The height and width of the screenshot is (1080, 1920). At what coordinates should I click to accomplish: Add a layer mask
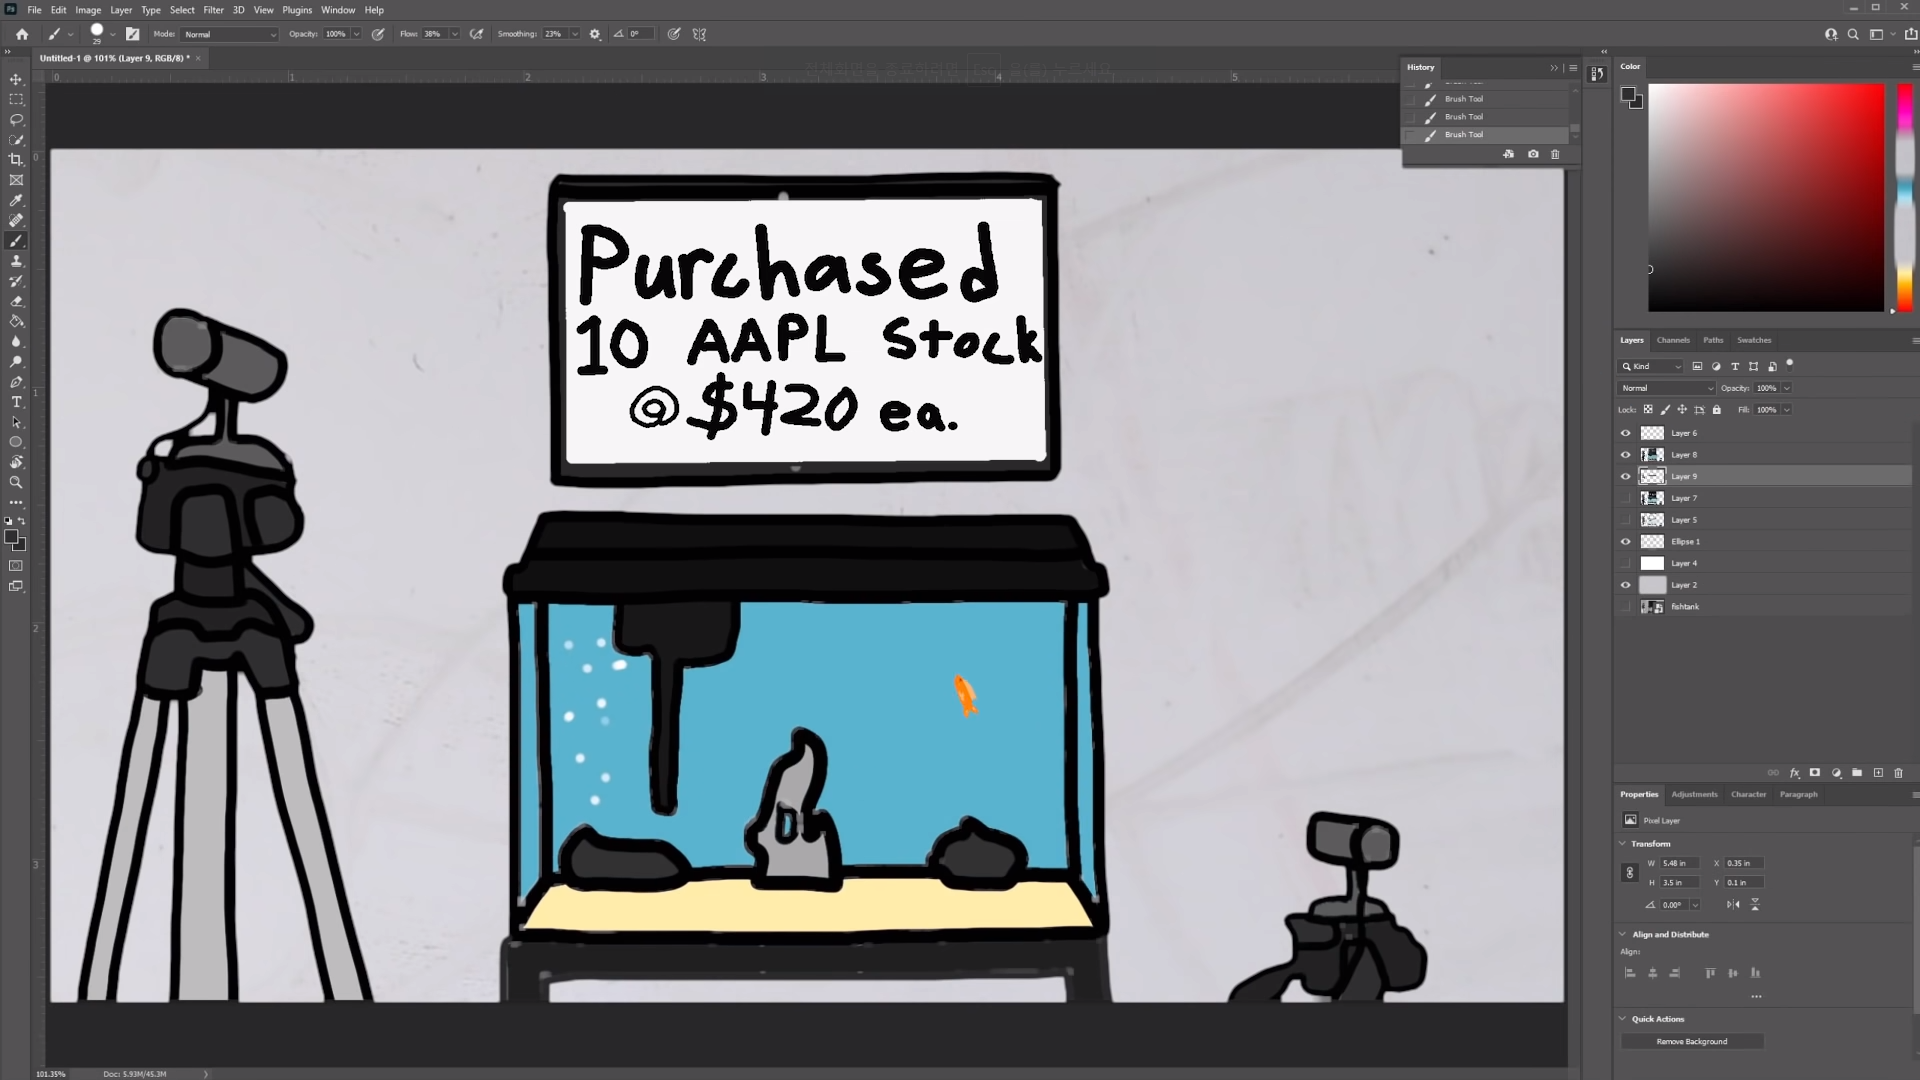(x=1815, y=773)
